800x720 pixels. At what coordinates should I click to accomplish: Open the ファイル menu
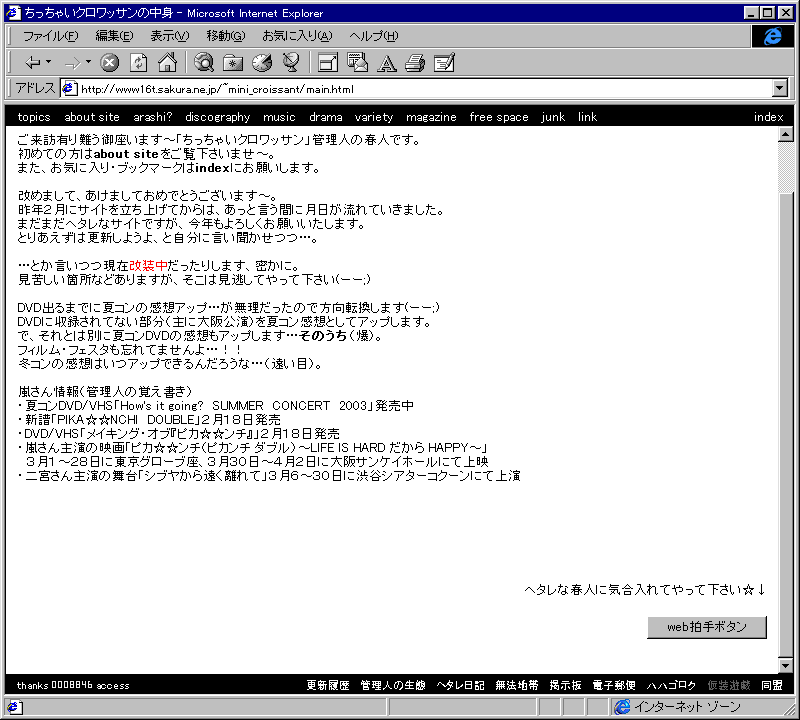point(51,36)
